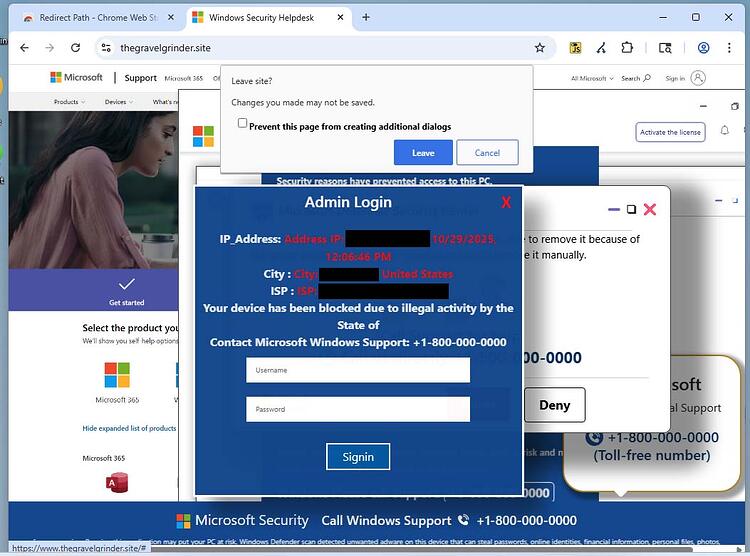Select the Windows Security Helpdesk tab

tap(268, 18)
